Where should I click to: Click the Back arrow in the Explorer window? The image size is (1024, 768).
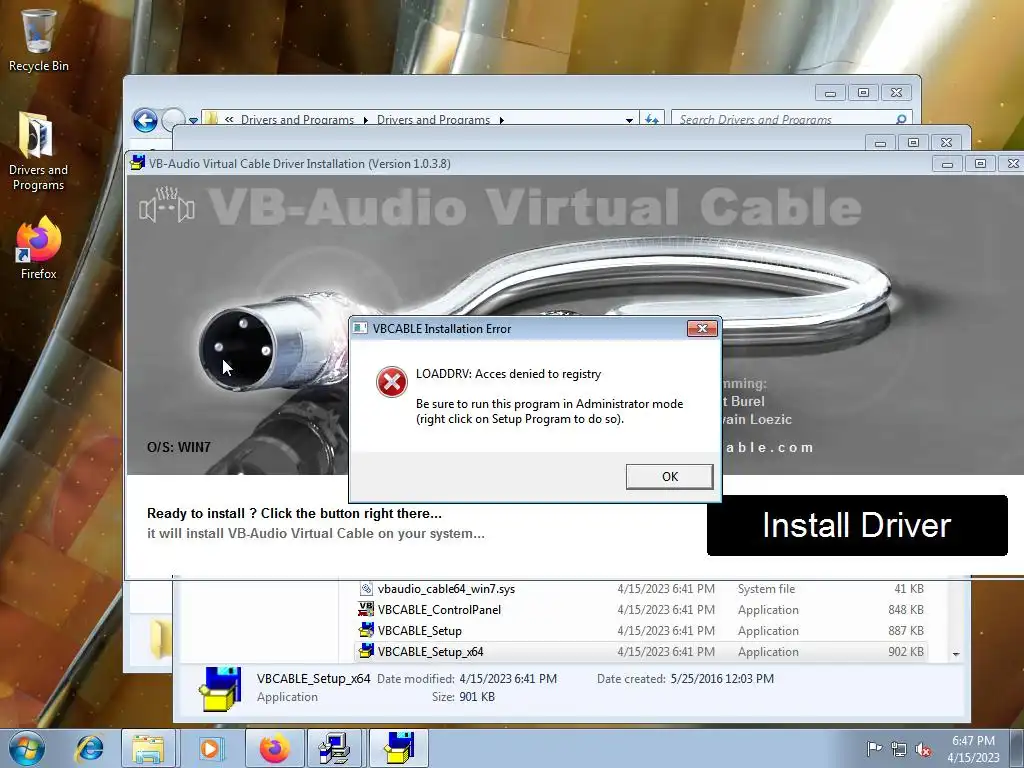[145, 120]
